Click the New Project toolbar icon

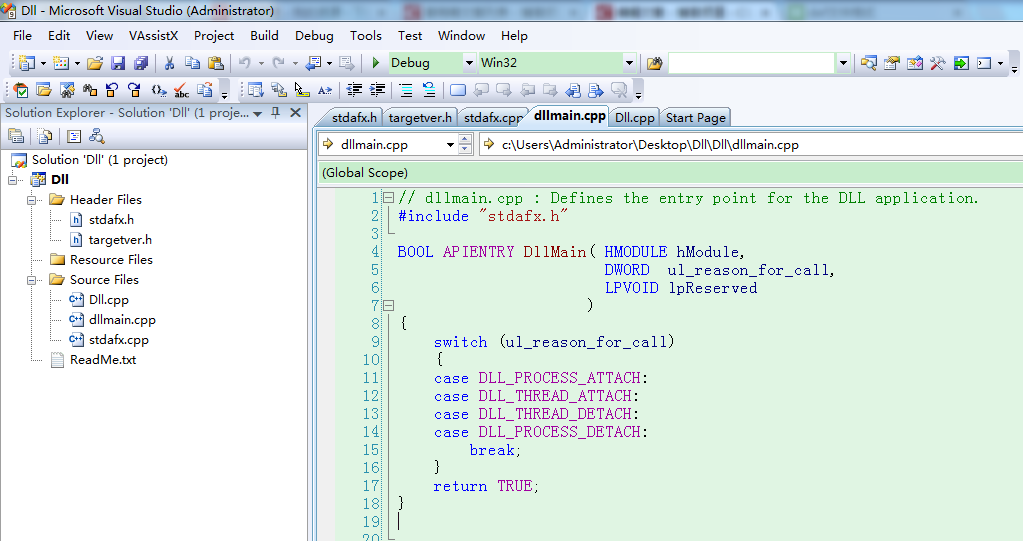27,63
